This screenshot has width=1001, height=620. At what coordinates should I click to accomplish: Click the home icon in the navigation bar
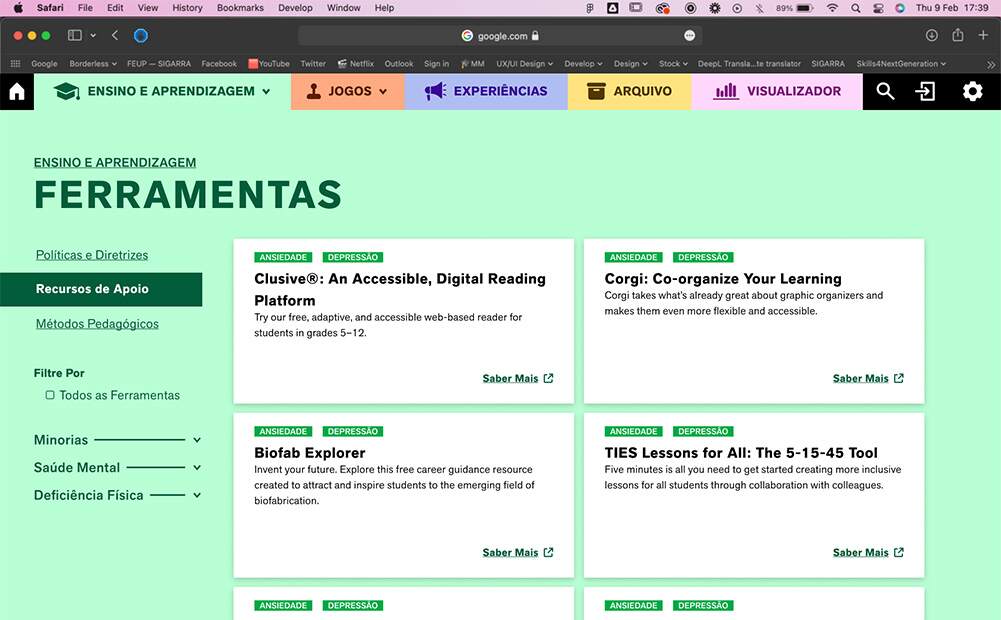(x=16, y=92)
